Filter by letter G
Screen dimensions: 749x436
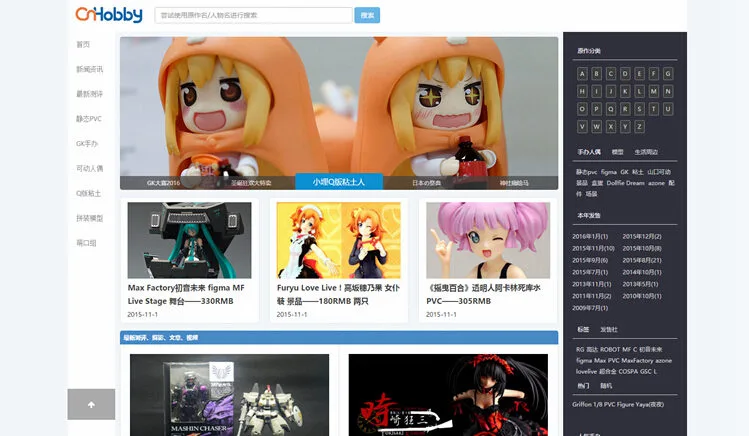tap(668, 74)
